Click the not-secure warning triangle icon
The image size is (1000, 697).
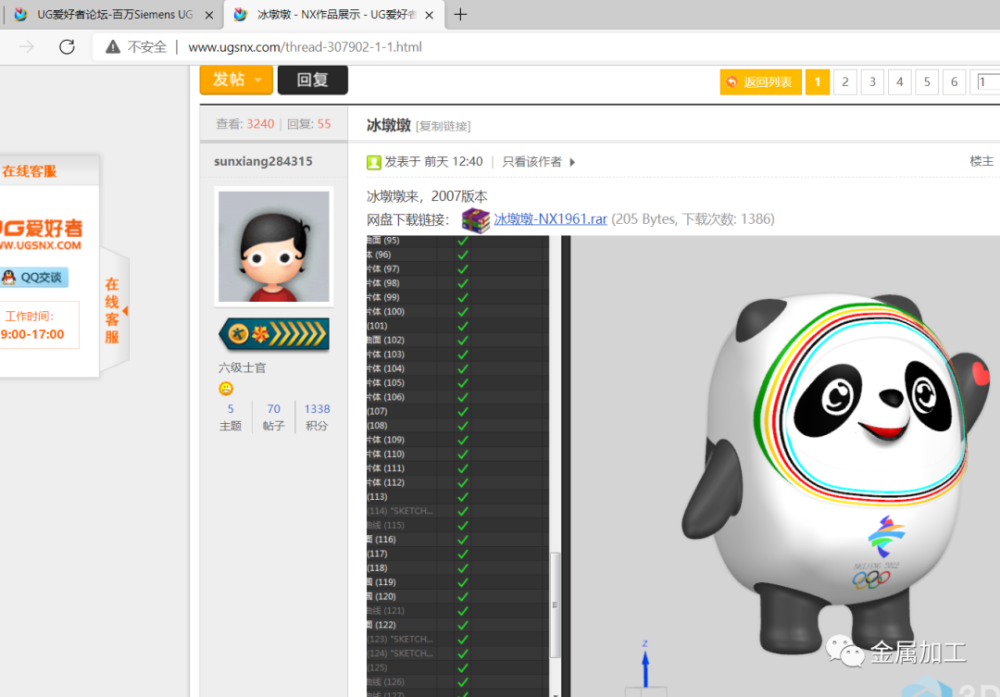113,47
